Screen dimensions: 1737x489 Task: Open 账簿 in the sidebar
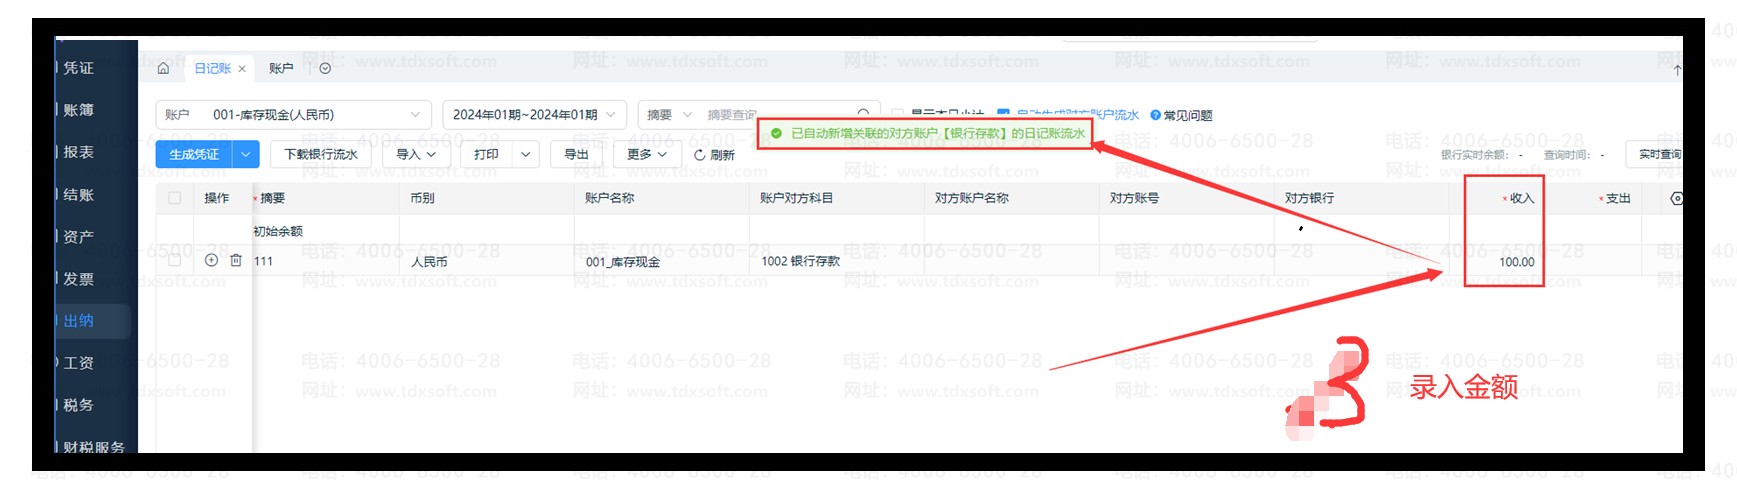coord(78,110)
